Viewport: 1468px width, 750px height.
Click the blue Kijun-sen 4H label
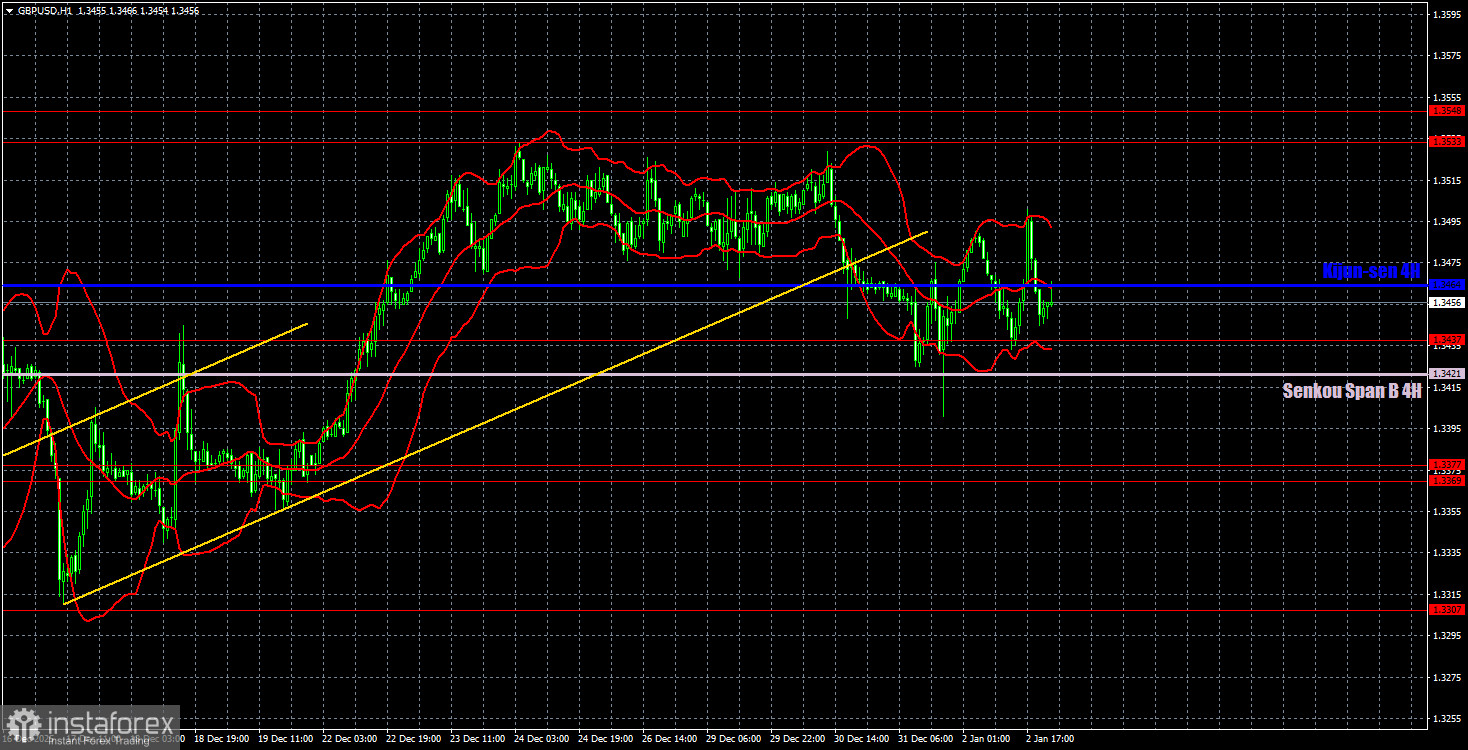1370,270
